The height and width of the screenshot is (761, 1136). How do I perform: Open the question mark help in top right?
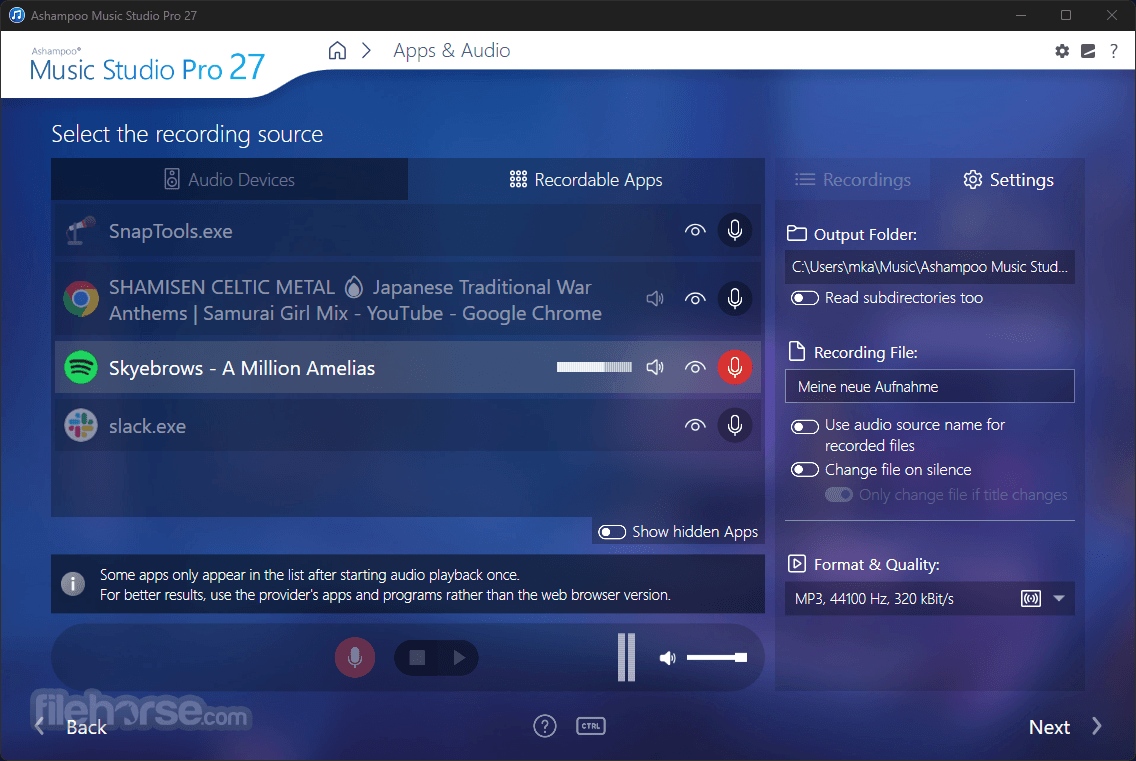[x=1114, y=51]
